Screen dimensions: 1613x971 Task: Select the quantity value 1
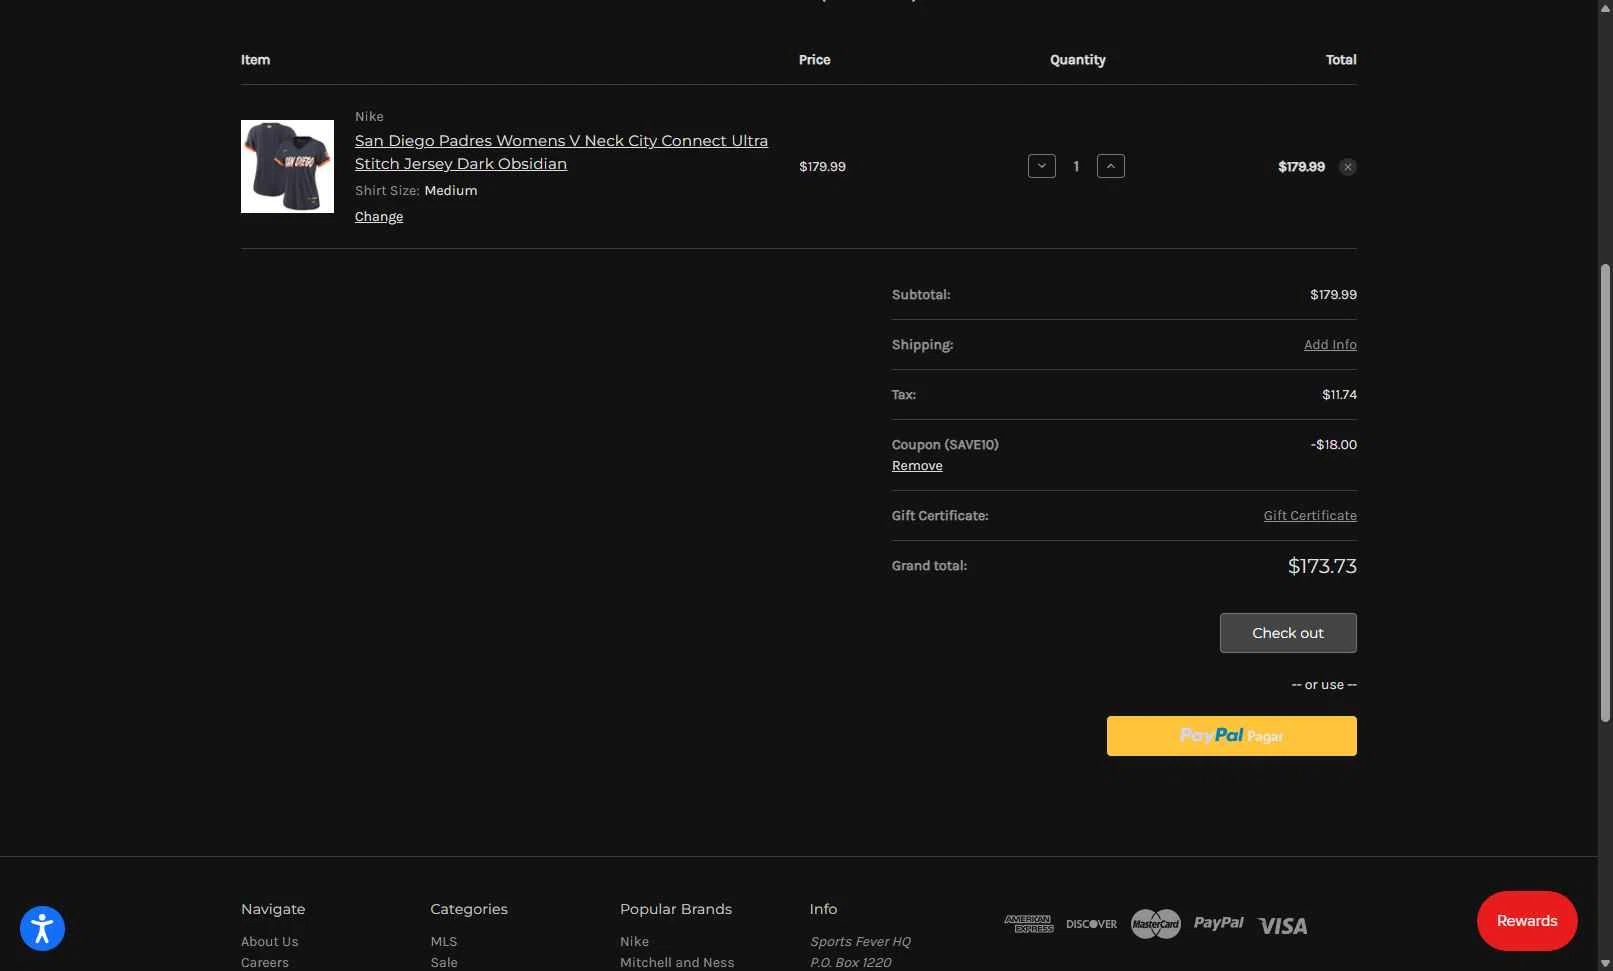click(1076, 167)
